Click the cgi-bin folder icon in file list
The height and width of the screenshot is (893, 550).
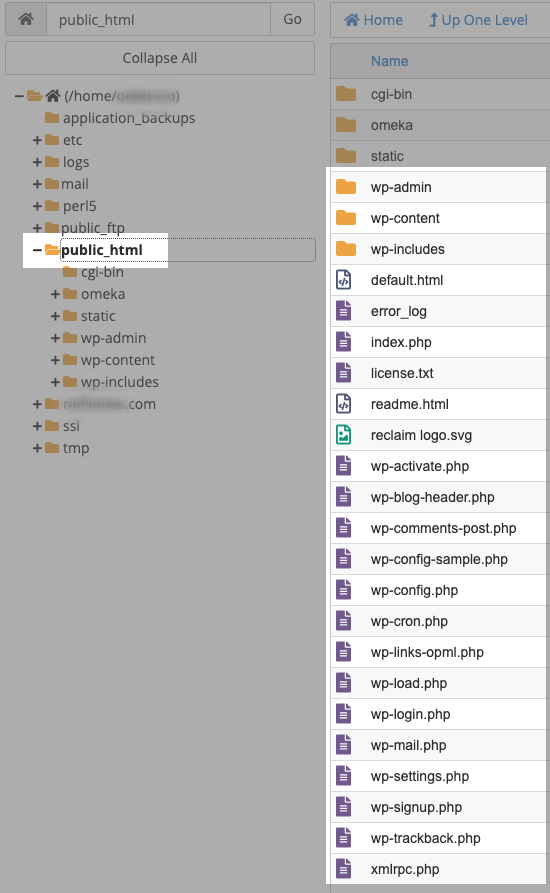pos(346,94)
